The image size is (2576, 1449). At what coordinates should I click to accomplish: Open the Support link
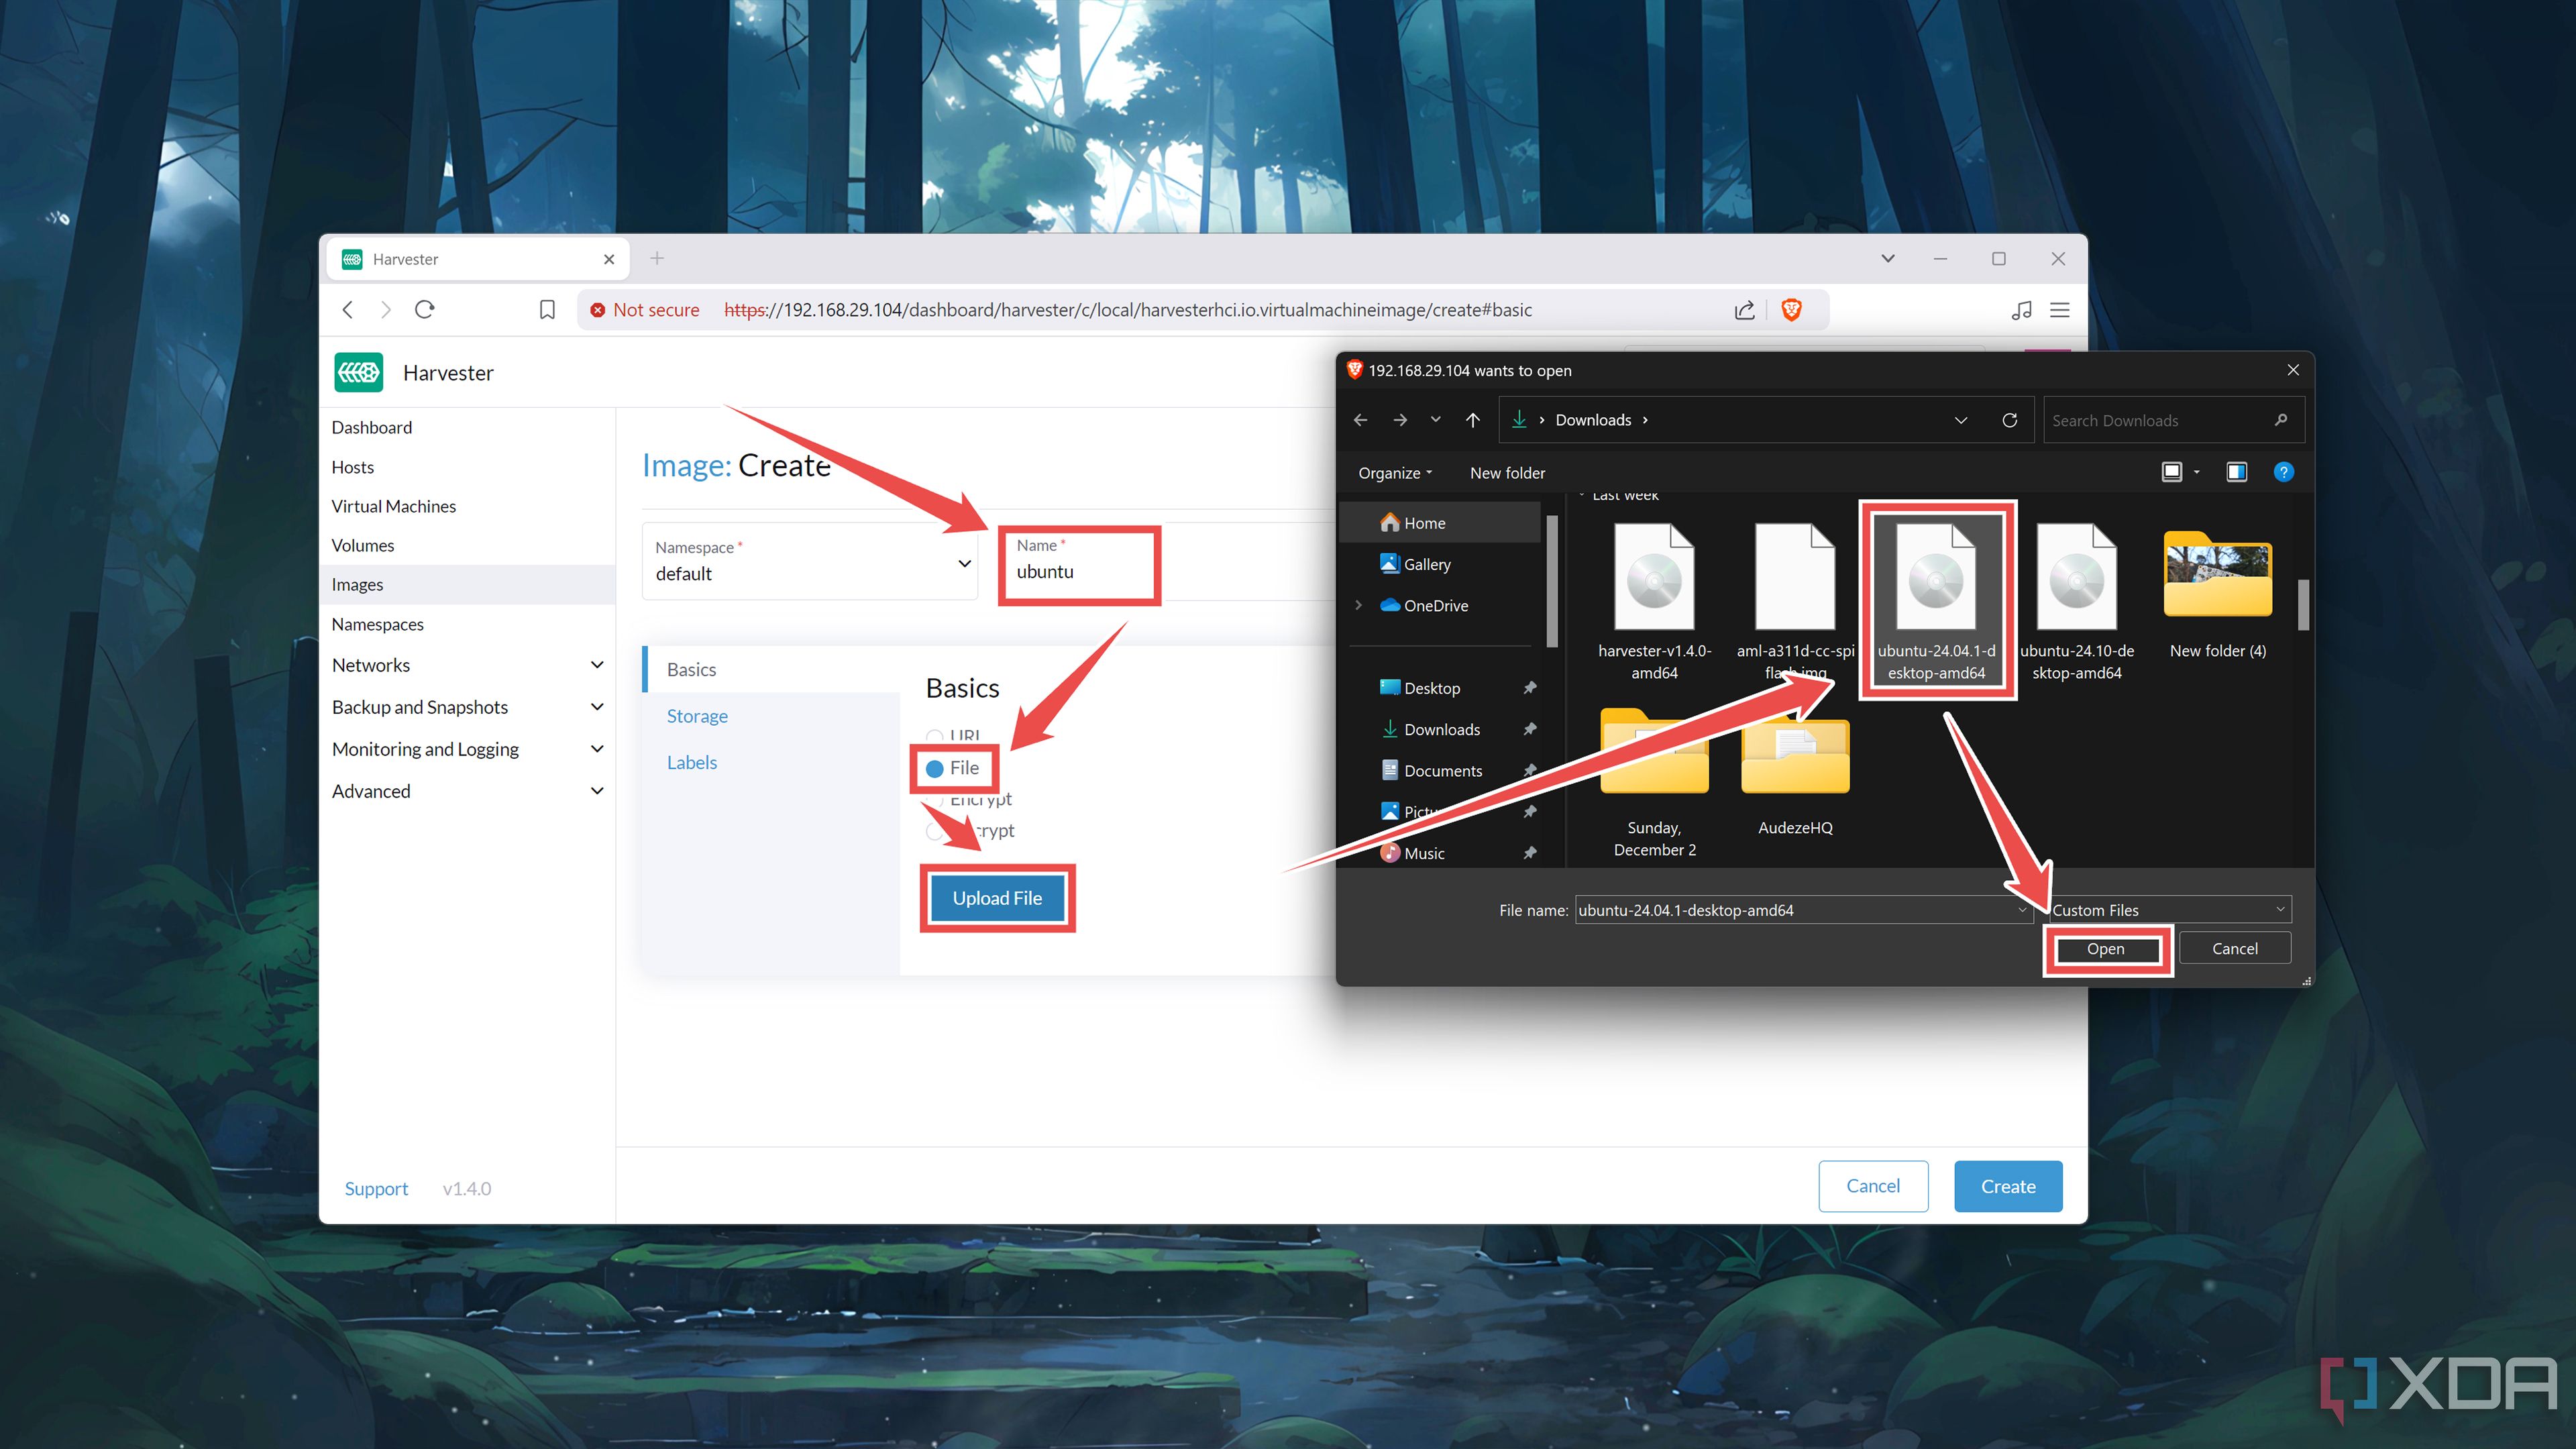(x=376, y=1188)
